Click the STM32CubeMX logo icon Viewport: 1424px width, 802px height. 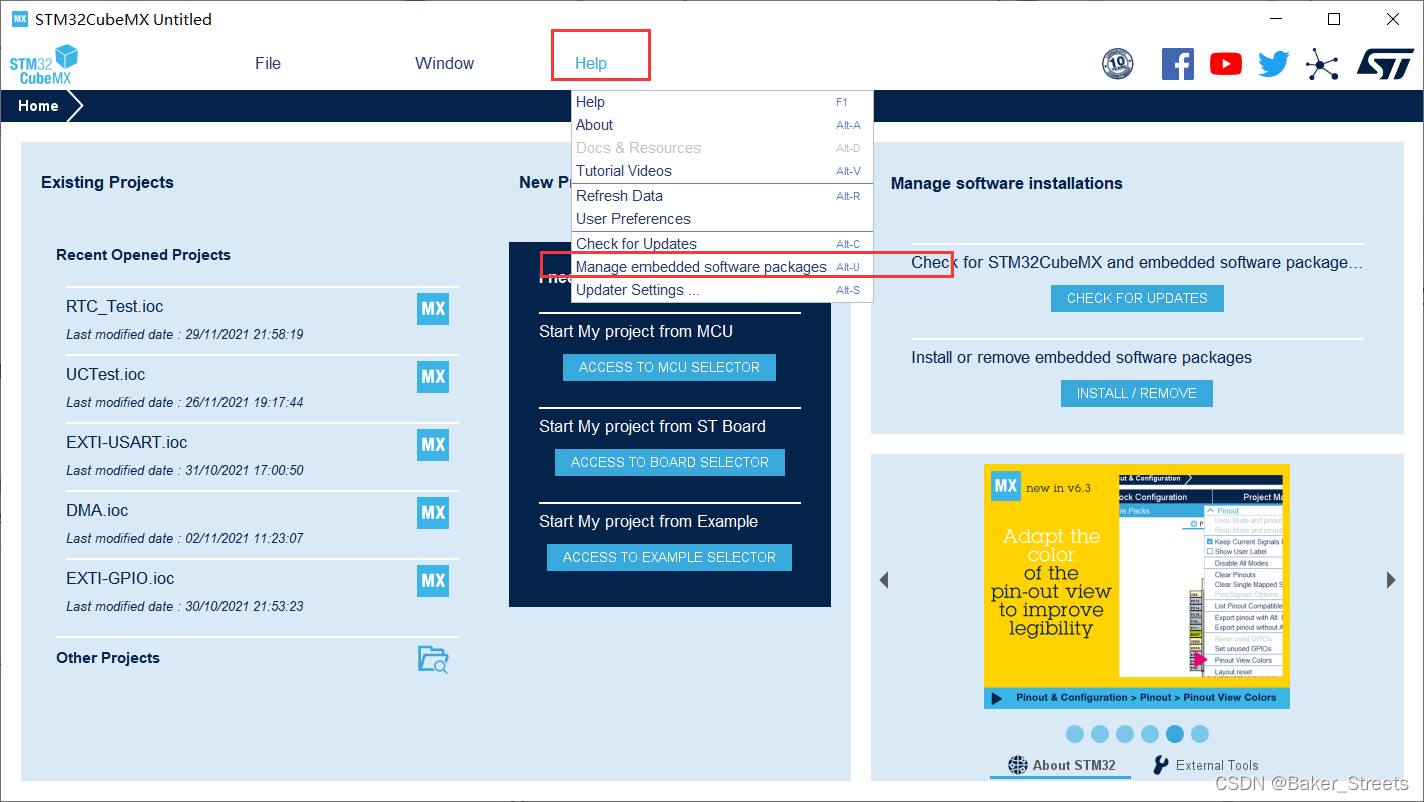(45, 64)
